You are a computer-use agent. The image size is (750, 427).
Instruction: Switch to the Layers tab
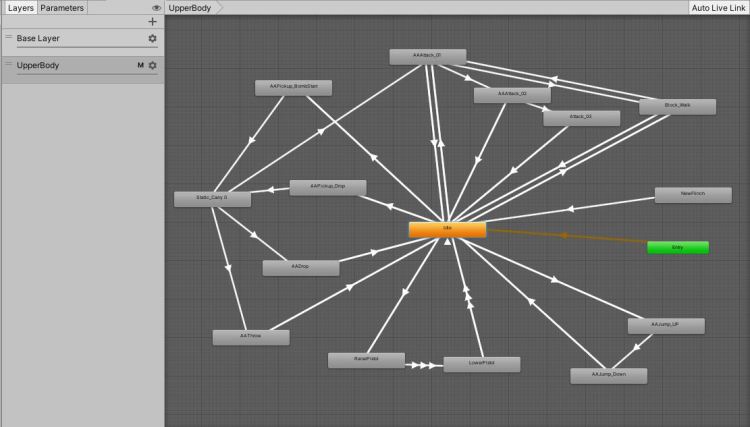coord(20,7)
